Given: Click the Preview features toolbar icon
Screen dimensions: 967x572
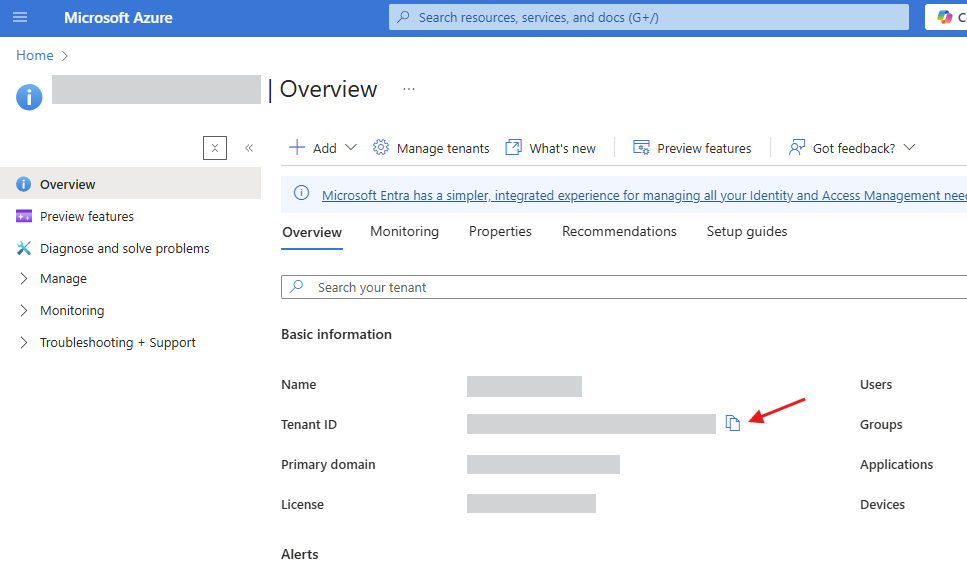Looking at the screenshot, I should coord(641,147).
